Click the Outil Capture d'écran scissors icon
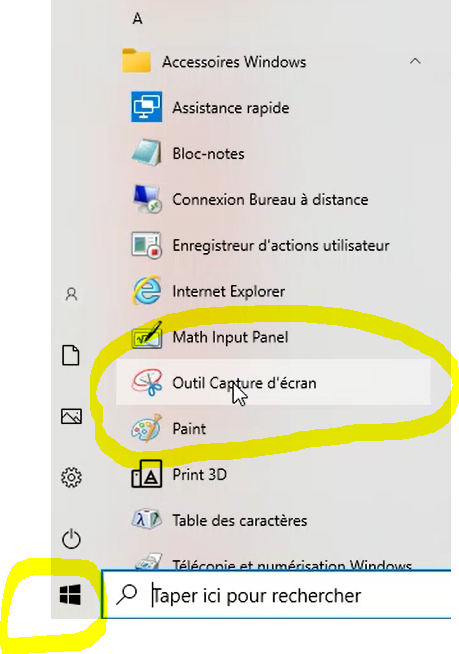 (x=147, y=382)
